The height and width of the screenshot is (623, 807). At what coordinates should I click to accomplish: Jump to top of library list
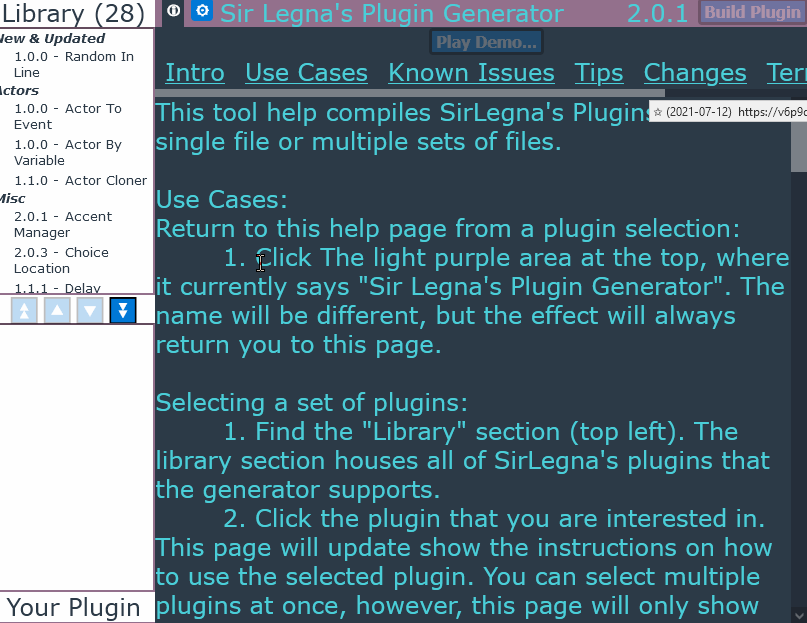[24, 310]
